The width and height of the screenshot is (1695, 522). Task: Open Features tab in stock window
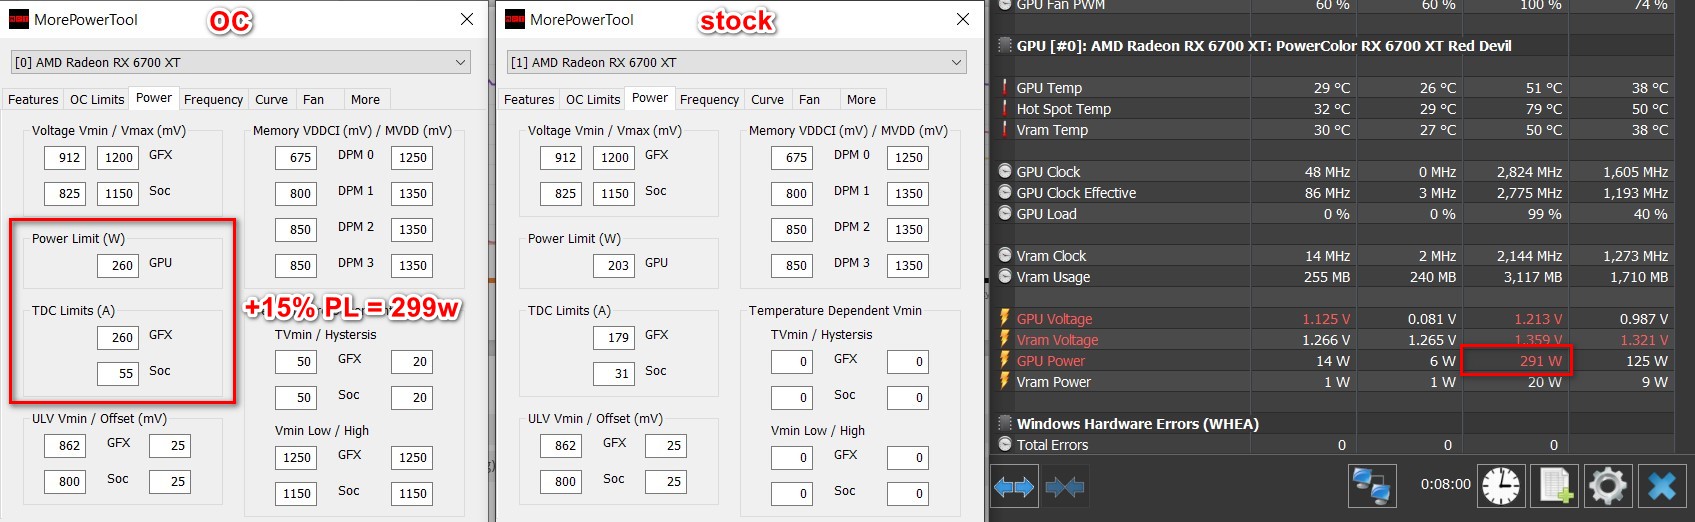(529, 99)
